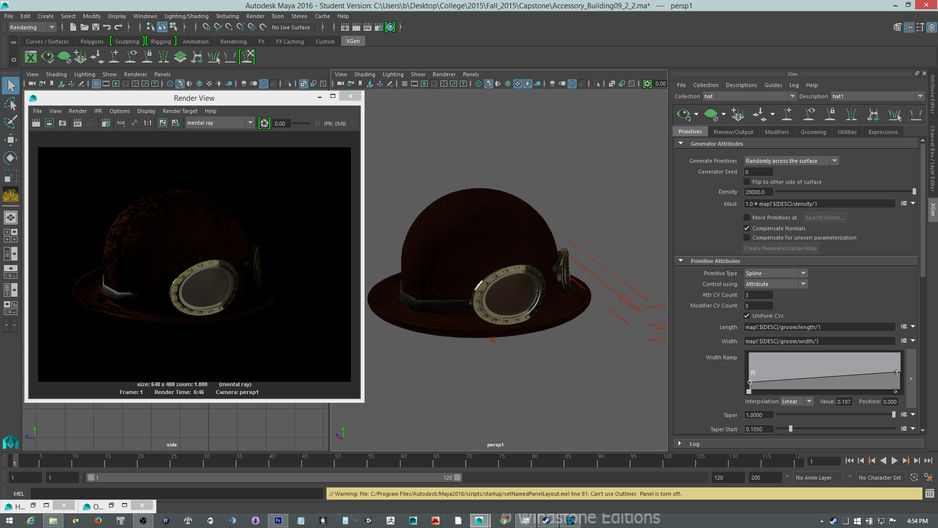The height and width of the screenshot is (528, 938).
Task: Open the Rendering menu set dropdown
Action: (x=31, y=28)
